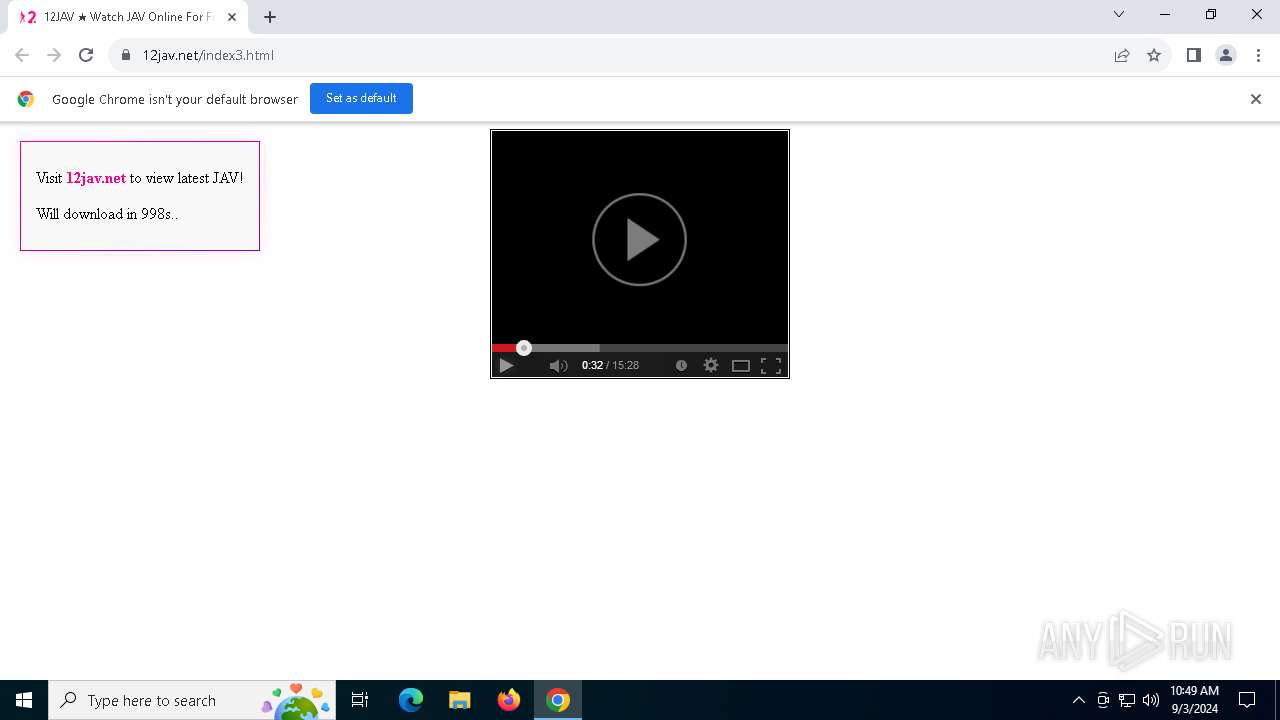Click the large play button on the video
The height and width of the screenshot is (720, 1280).
point(639,240)
